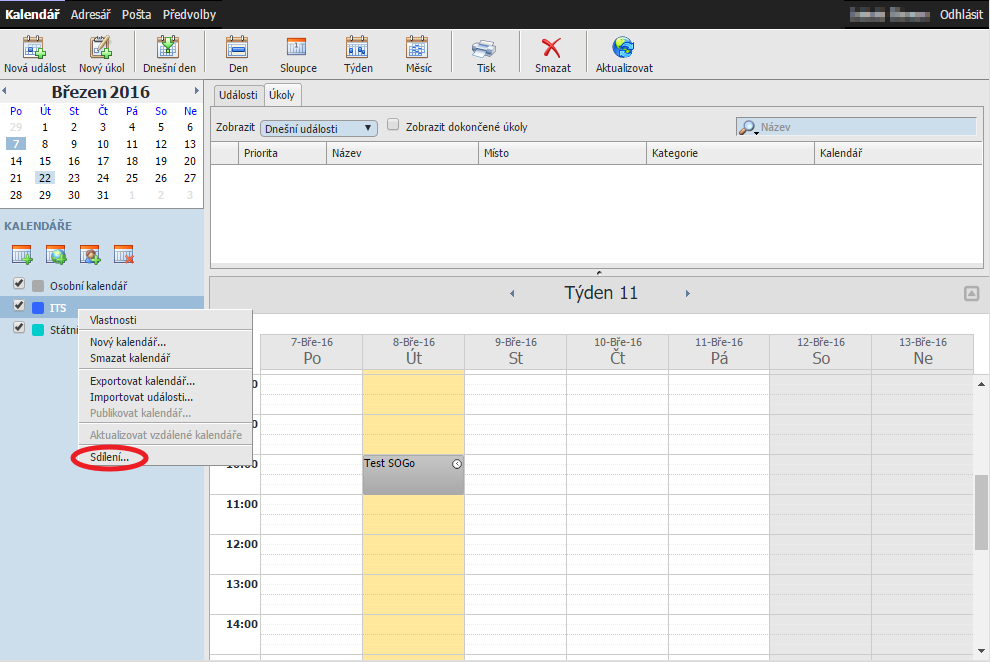This screenshot has width=990, height=662.
Task: Choose Smazat kalendář in context menu
Action: pos(165,358)
